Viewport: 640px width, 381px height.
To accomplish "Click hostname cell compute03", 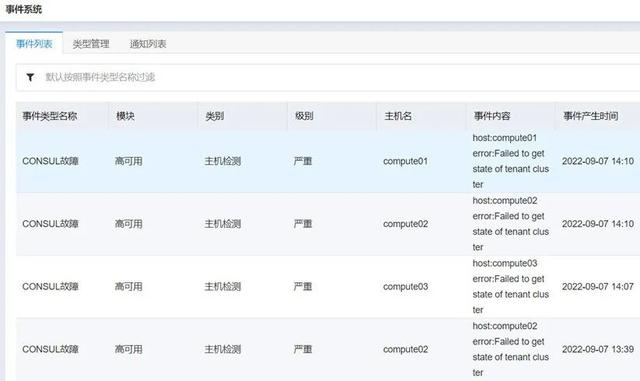I will tap(405, 287).
